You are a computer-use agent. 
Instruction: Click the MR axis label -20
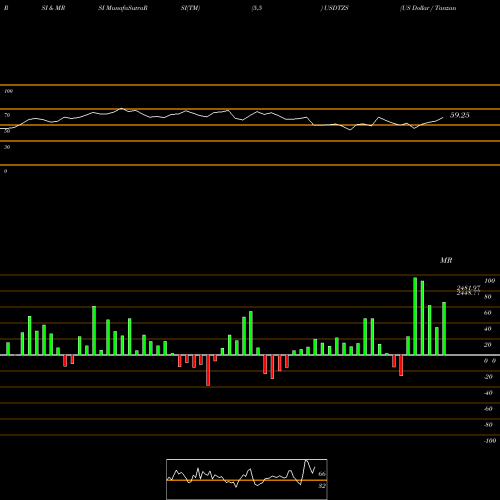tap(488, 377)
